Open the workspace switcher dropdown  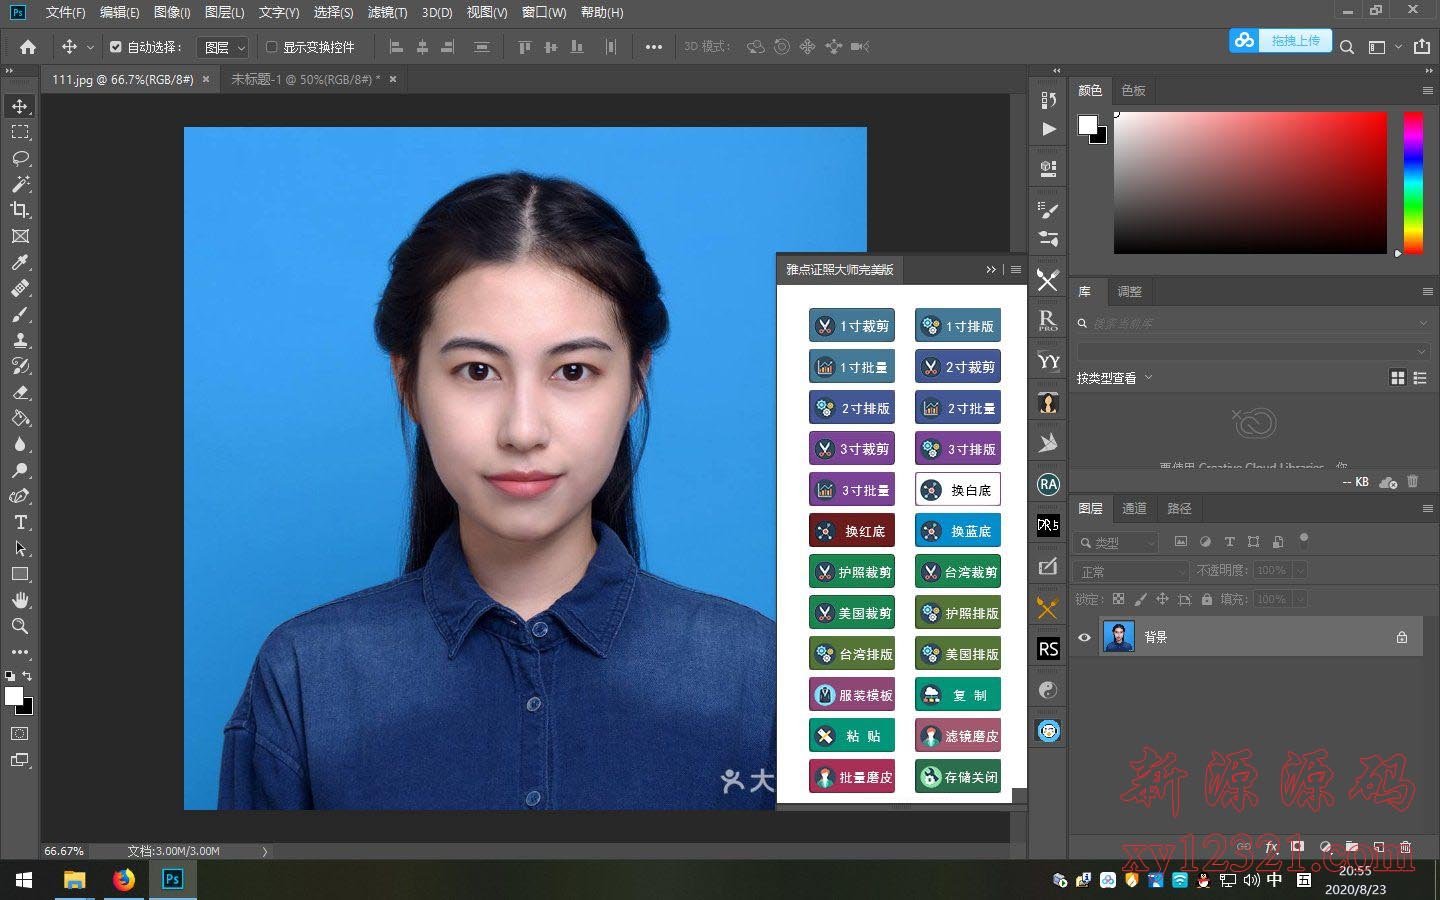[x=1385, y=47]
